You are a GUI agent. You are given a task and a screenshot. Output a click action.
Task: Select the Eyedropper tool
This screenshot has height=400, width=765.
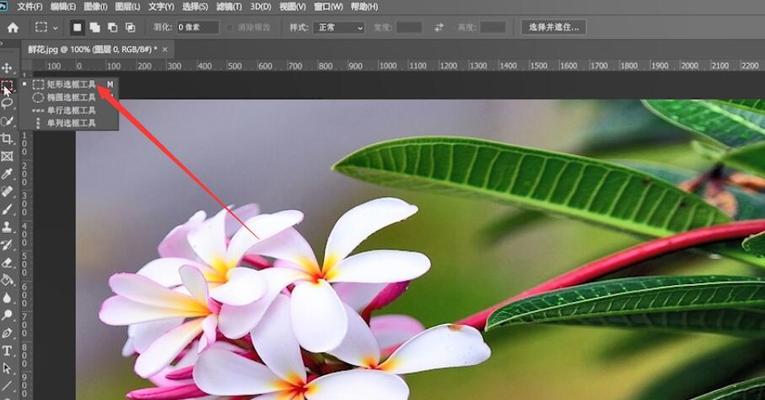click(x=7, y=174)
